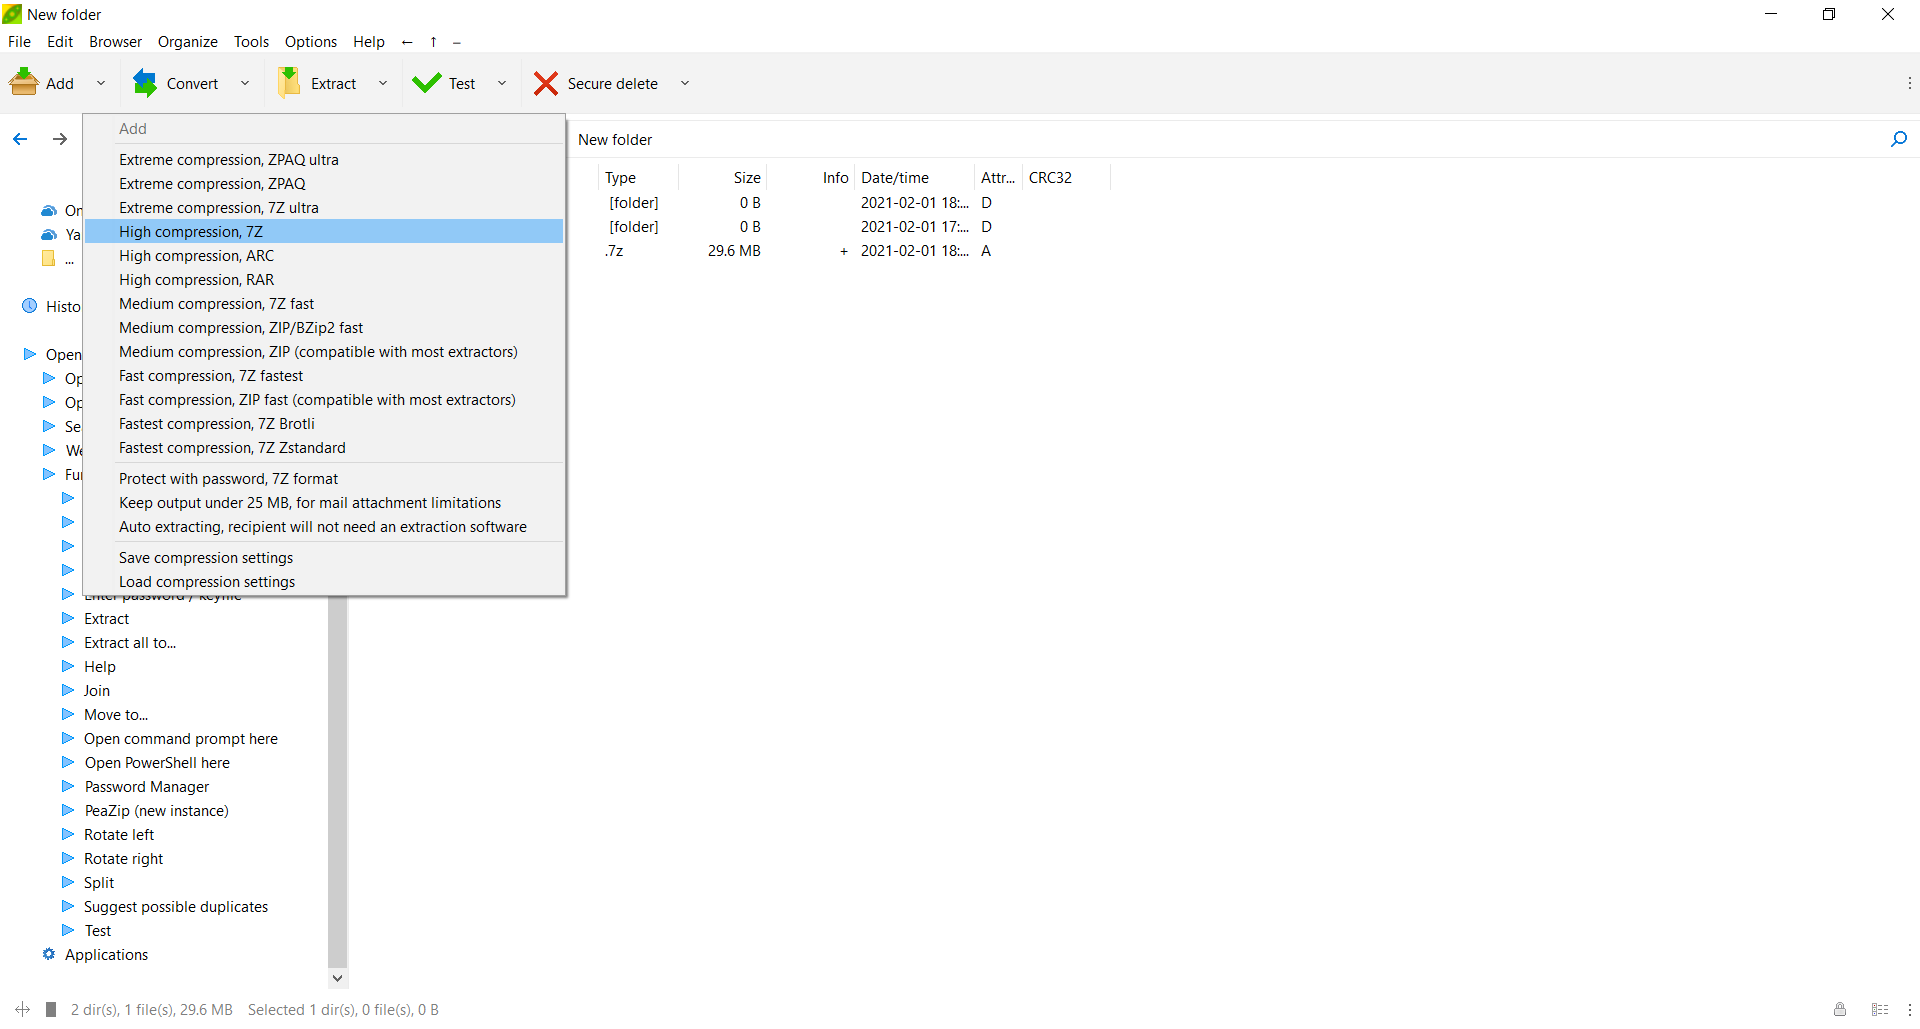Click the back navigation arrow

(x=20, y=139)
